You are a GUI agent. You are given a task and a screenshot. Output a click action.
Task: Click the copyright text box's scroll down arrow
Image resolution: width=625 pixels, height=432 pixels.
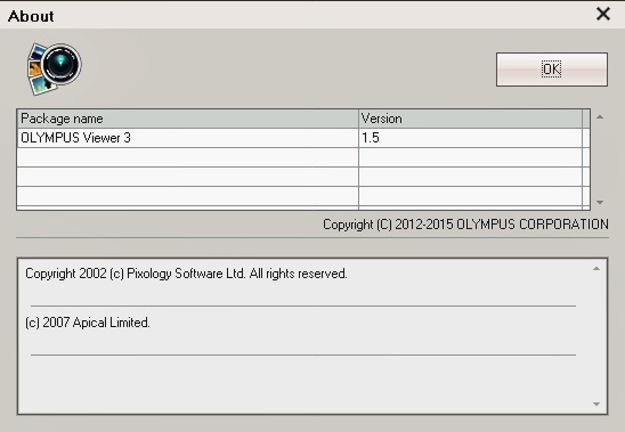tap(597, 404)
